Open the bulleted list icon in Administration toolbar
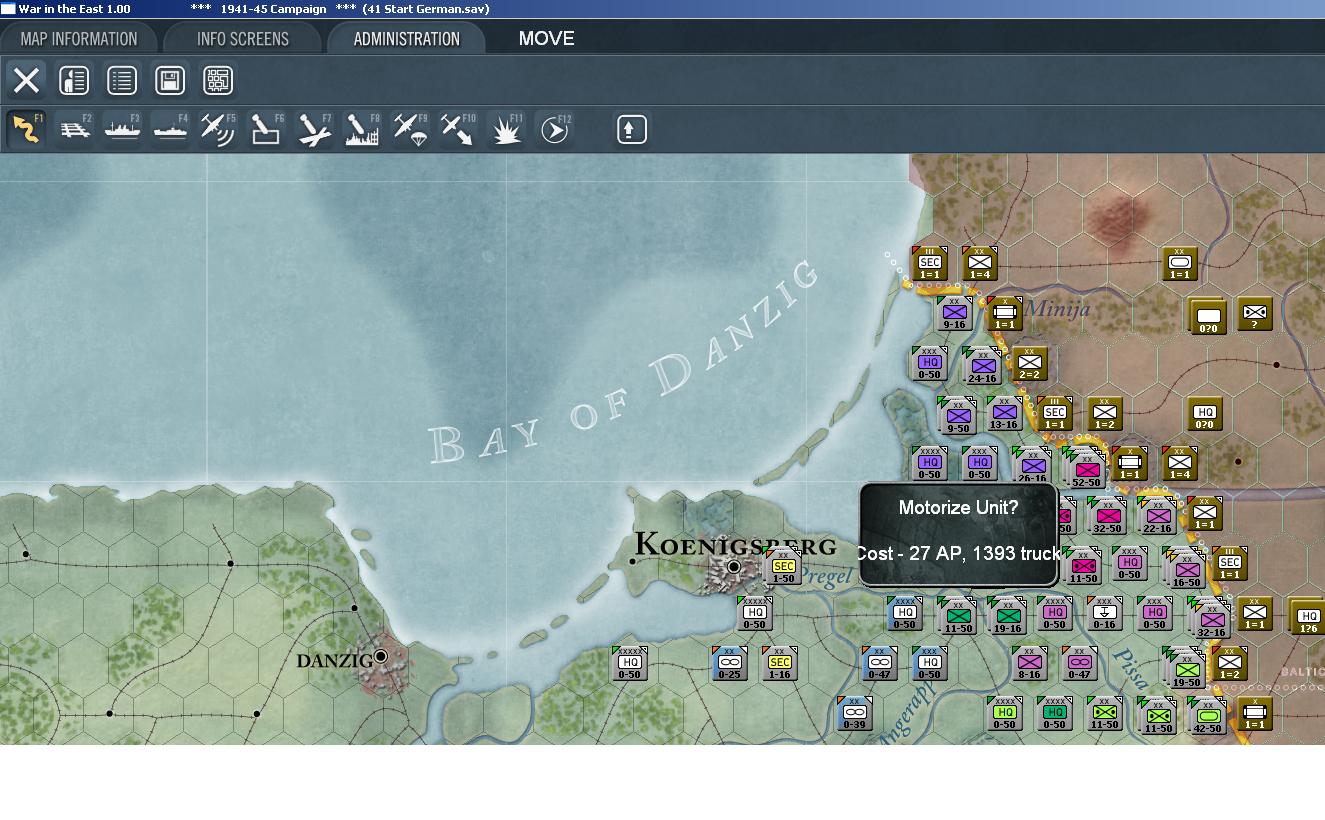Screen dimensions: 1325x820 (x=122, y=80)
